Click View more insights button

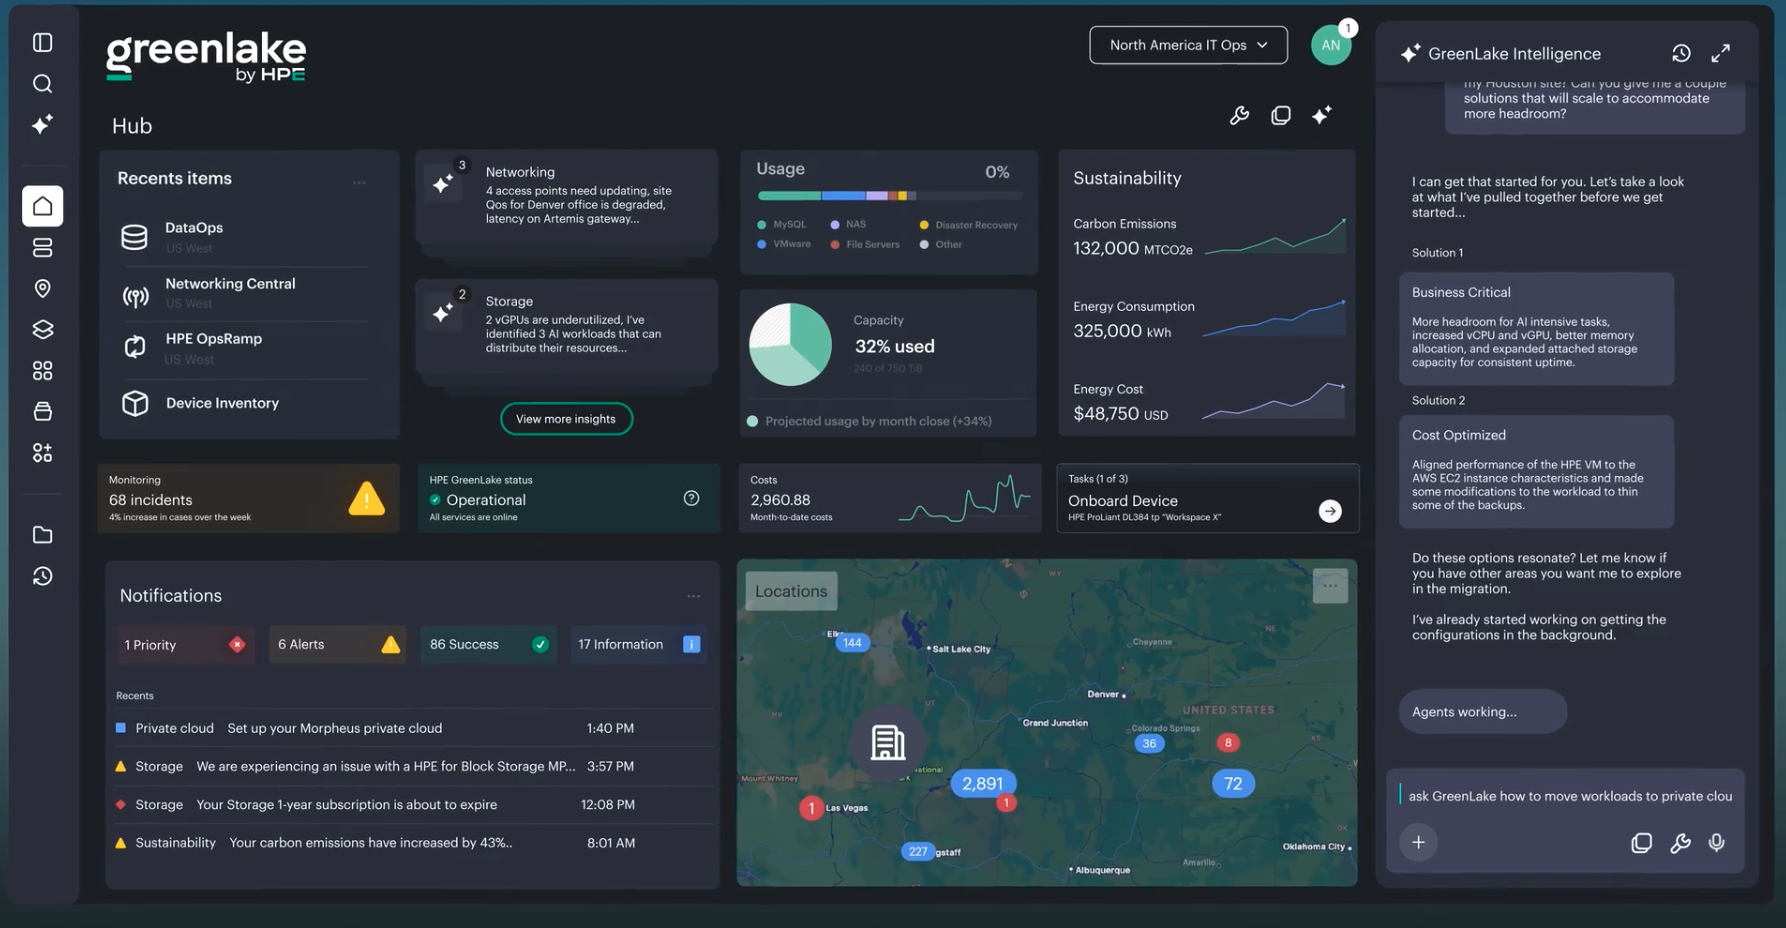click(566, 419)
